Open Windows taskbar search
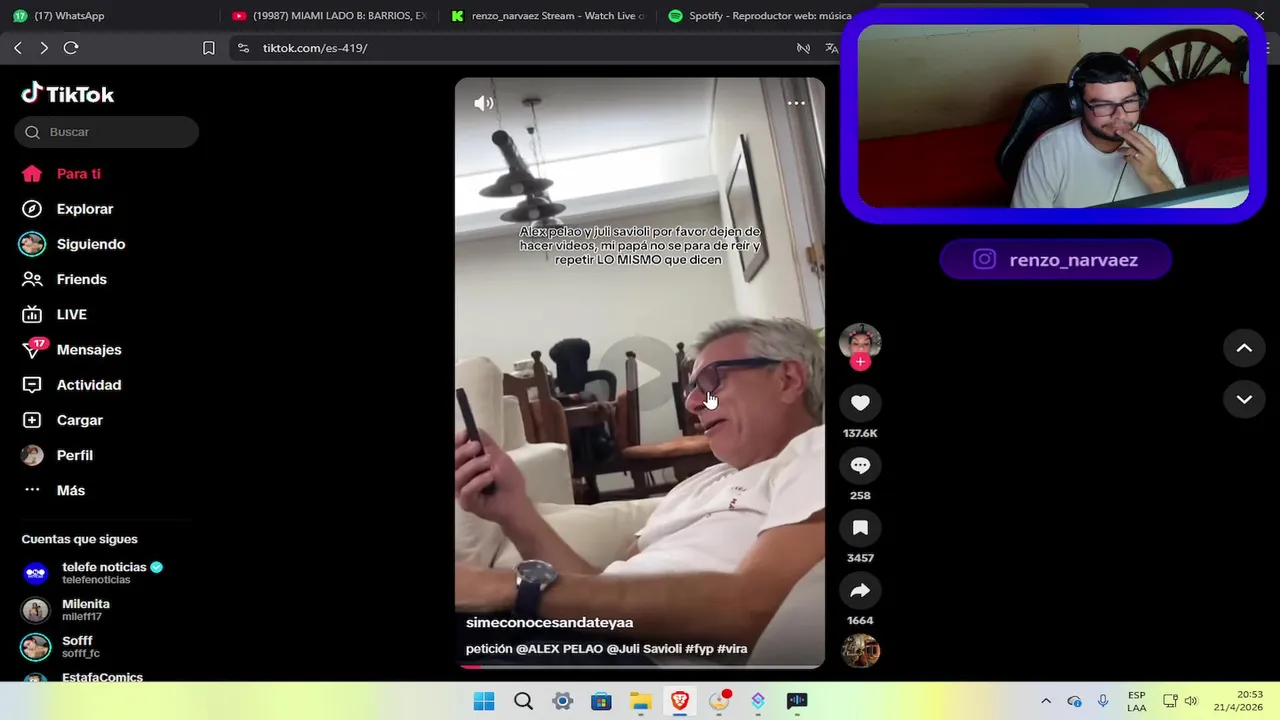The height and width of the screenshot is (720, 1280). pos(523,701)
